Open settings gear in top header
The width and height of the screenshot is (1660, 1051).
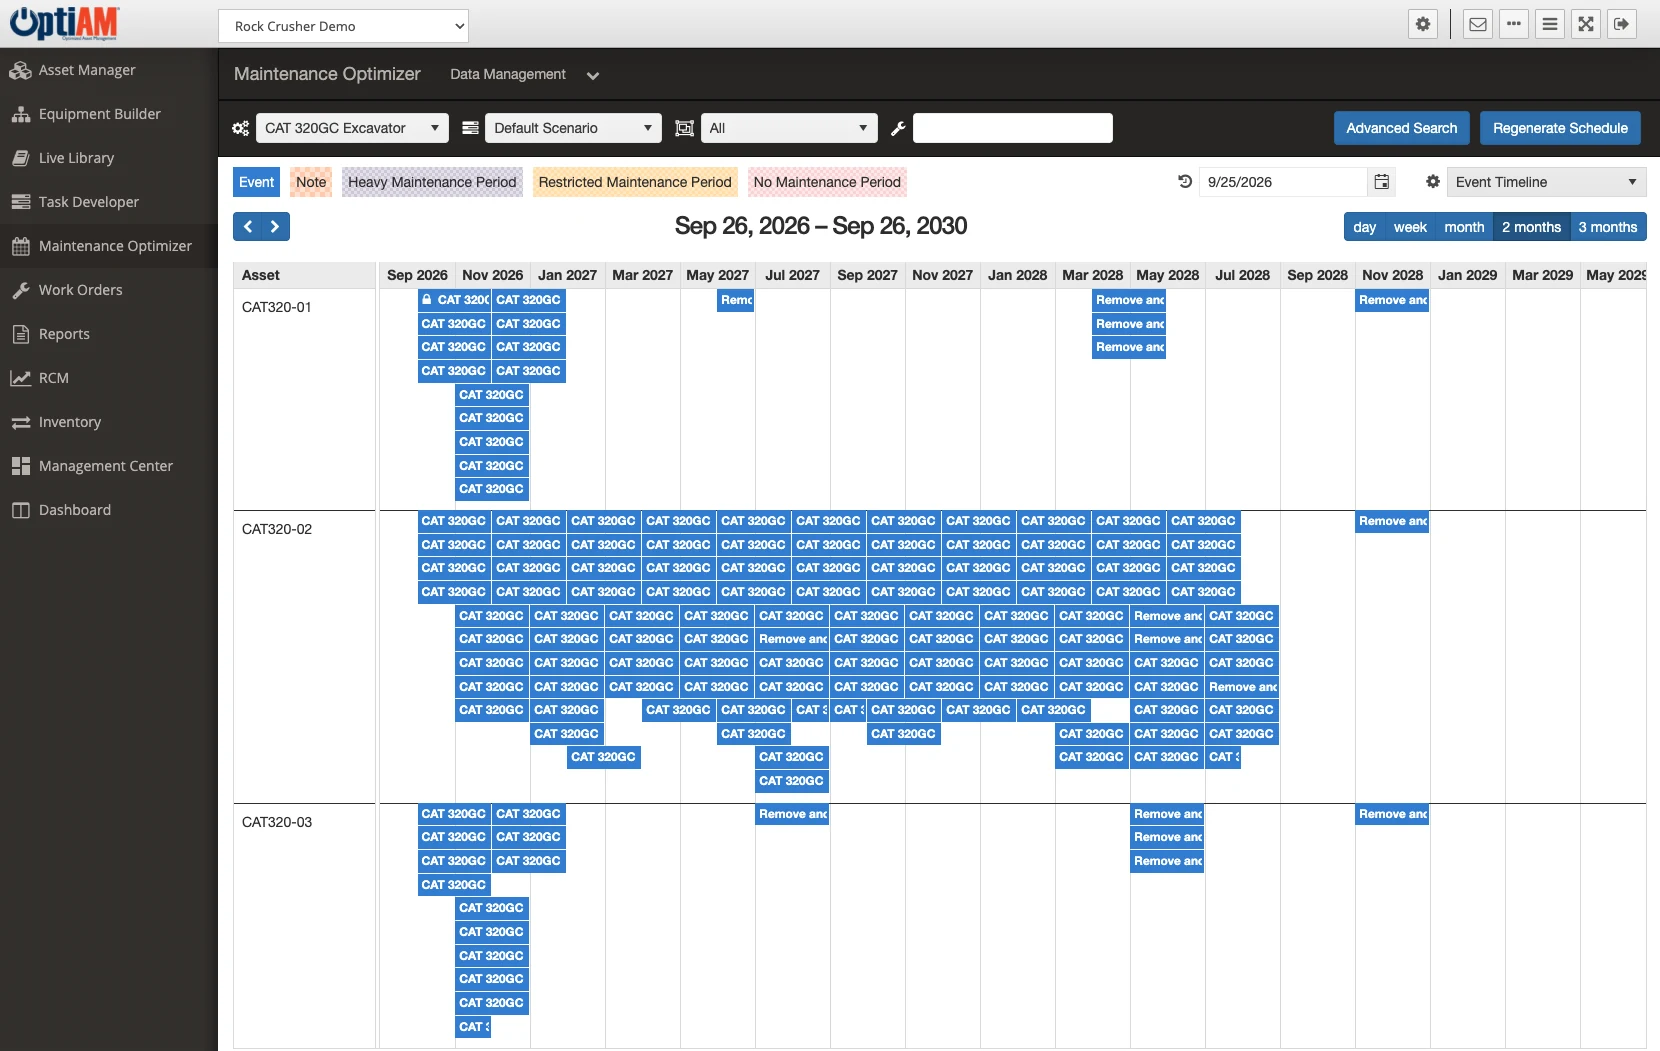(x=1423, y=24)
